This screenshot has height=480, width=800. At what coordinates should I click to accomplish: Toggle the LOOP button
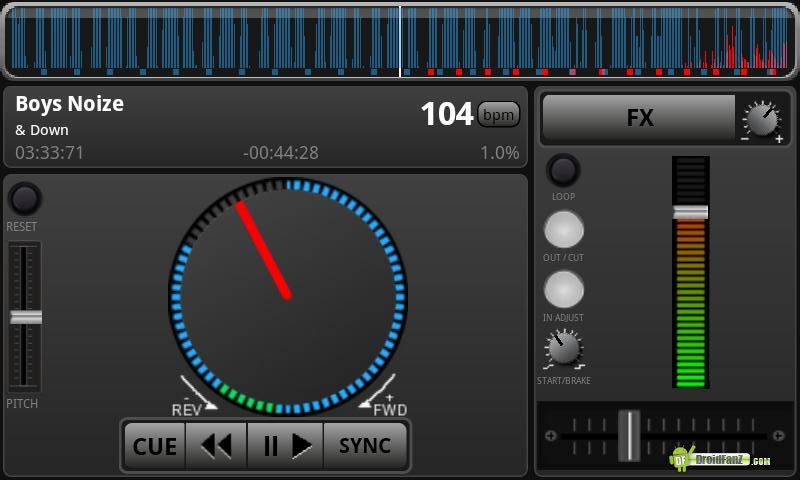pyautogui.click(x=563, y=170)
